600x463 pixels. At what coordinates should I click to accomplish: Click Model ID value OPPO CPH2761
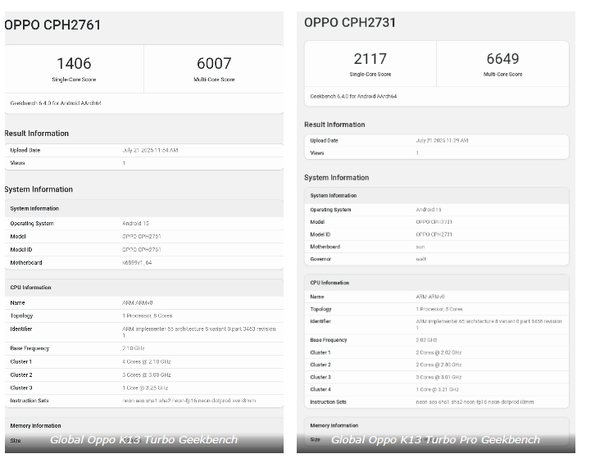[142, 249]
